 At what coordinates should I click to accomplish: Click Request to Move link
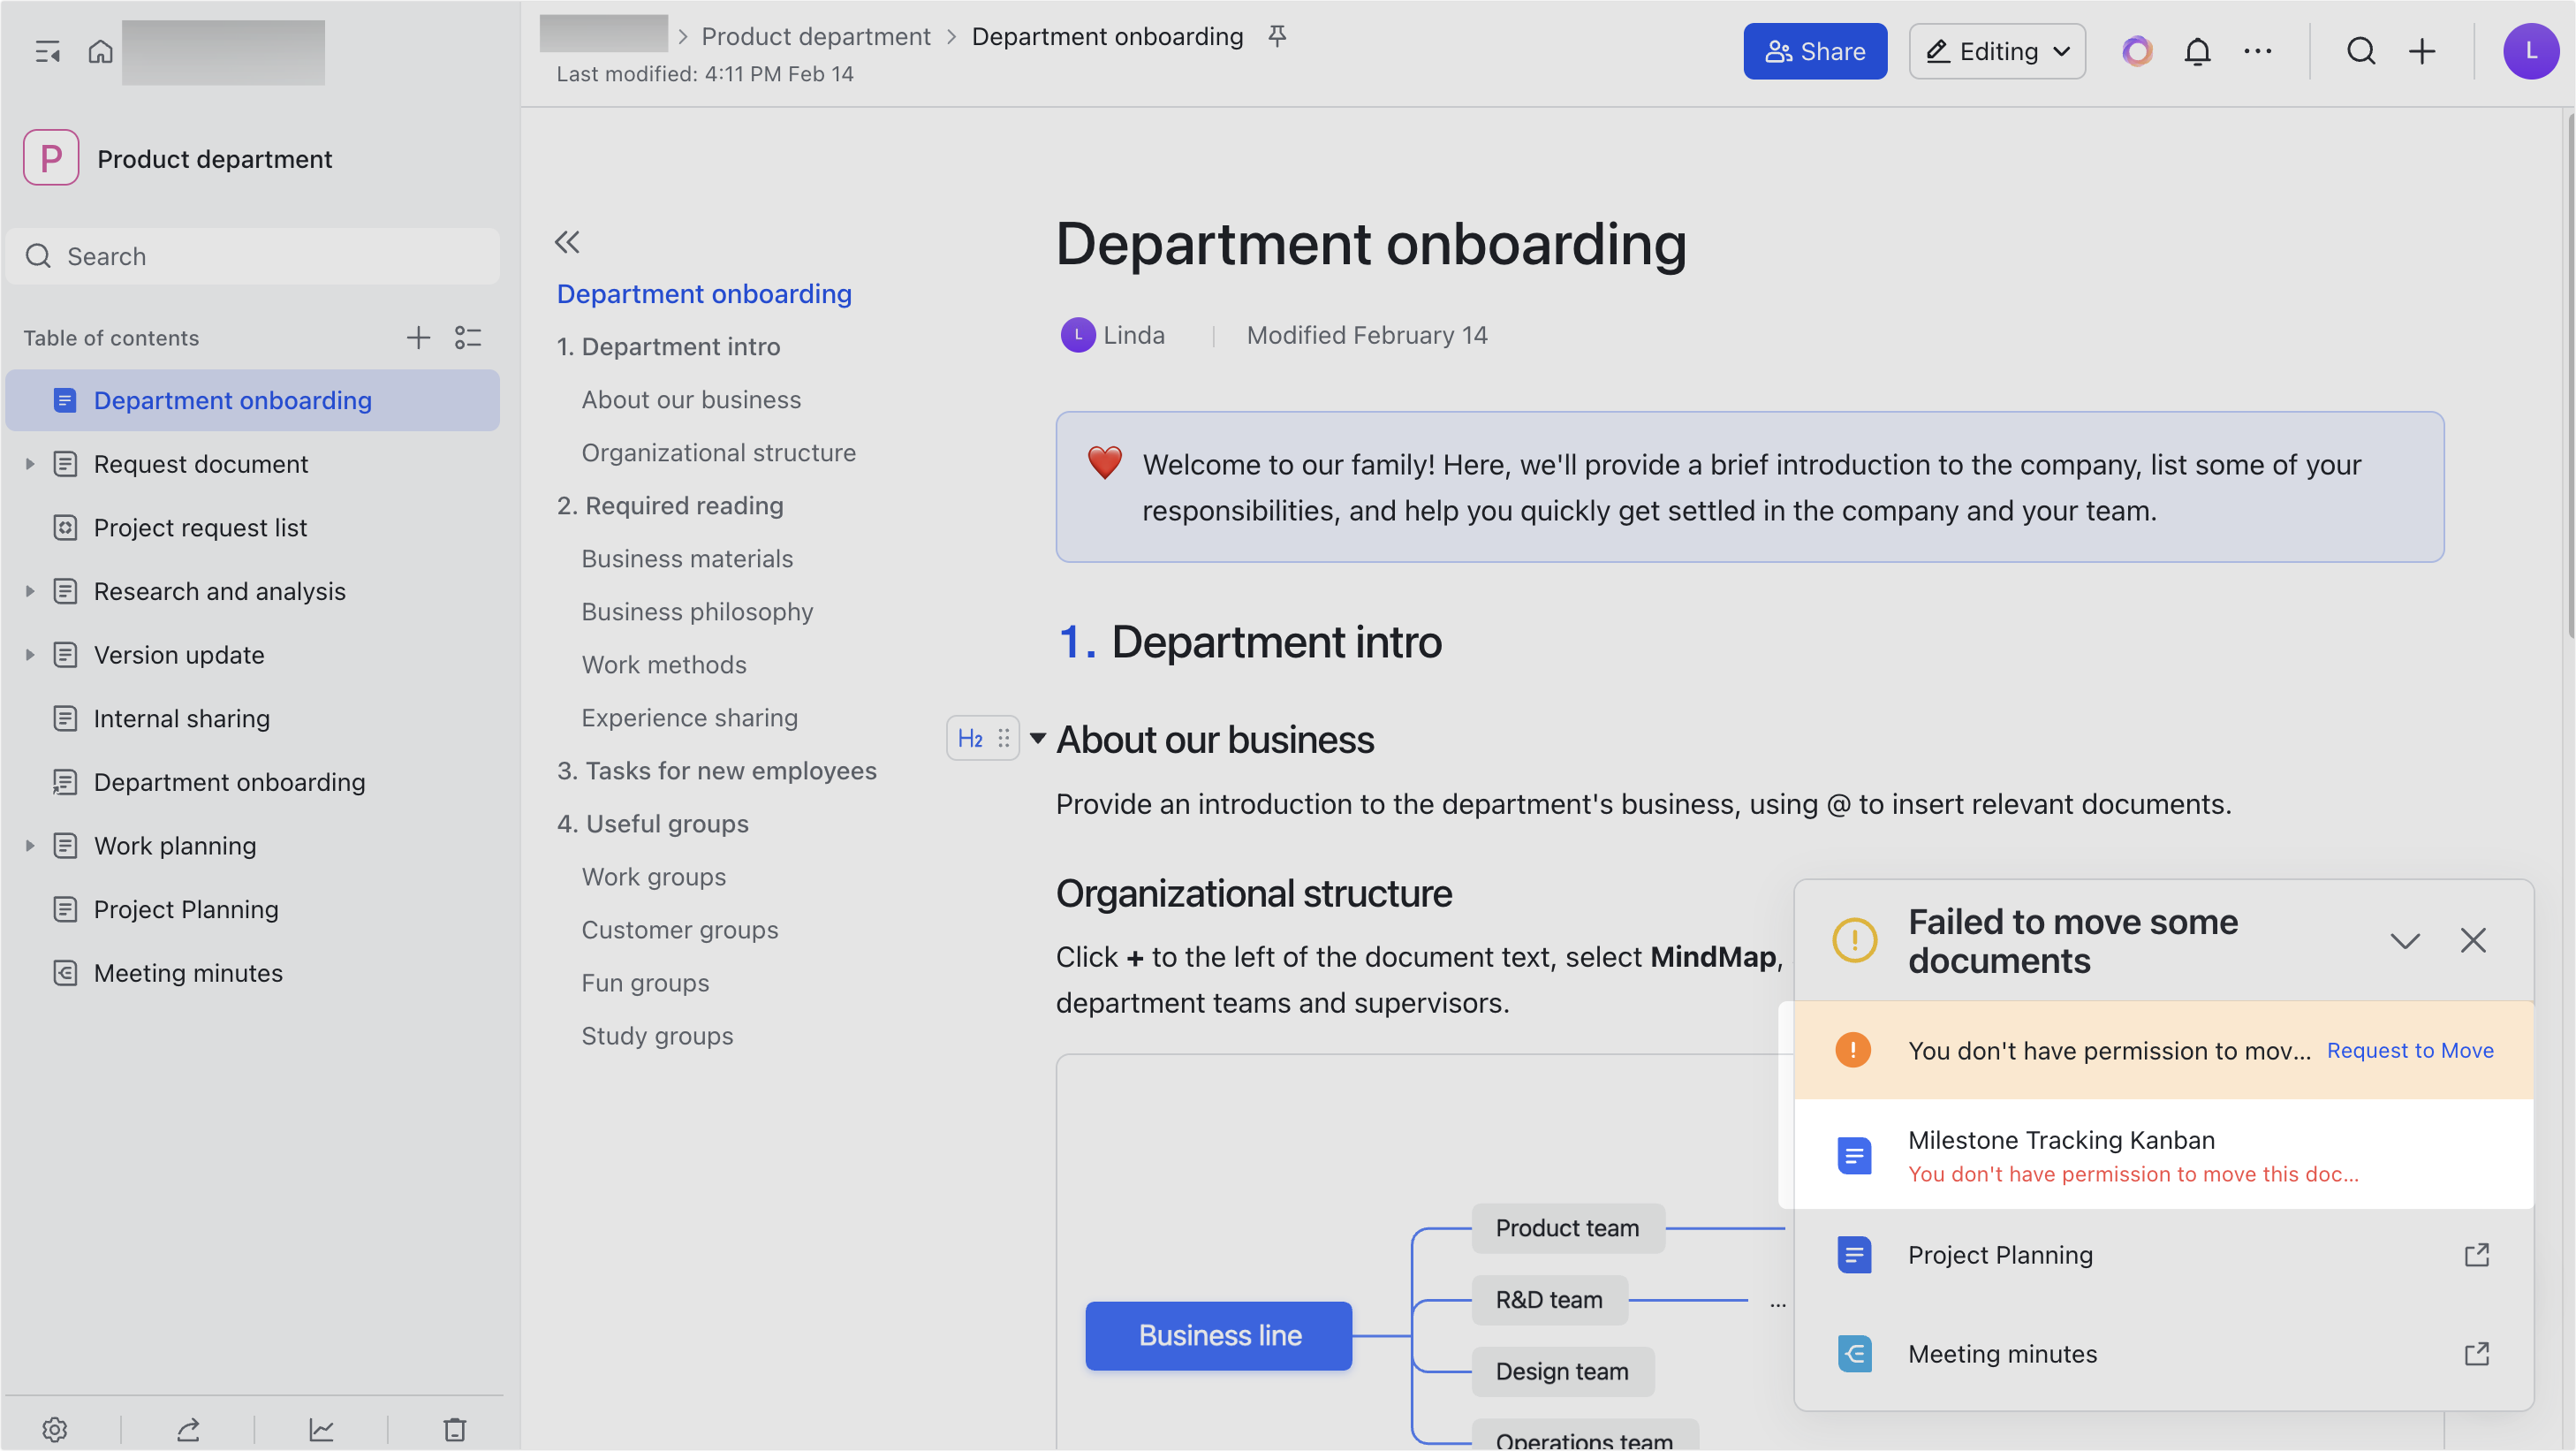(2409, 1050)
